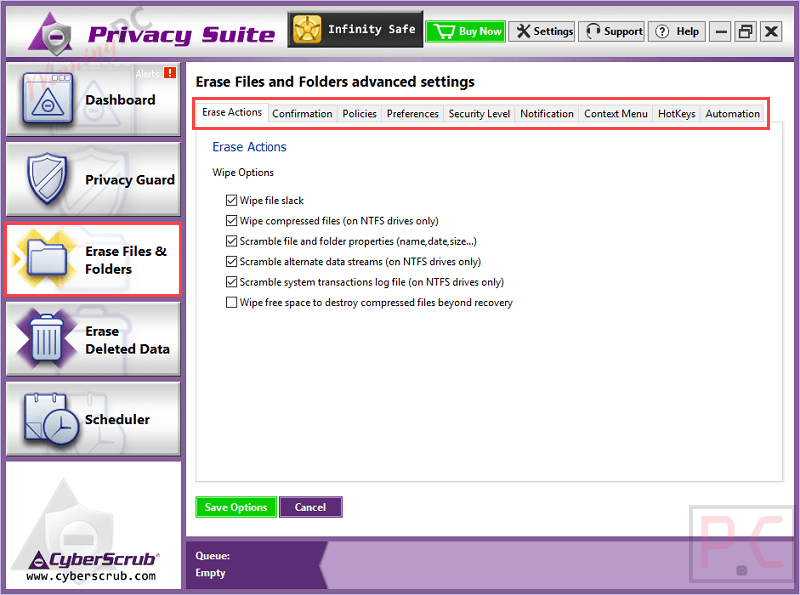Click the Dashboard window icon

[x=48, y=98]
